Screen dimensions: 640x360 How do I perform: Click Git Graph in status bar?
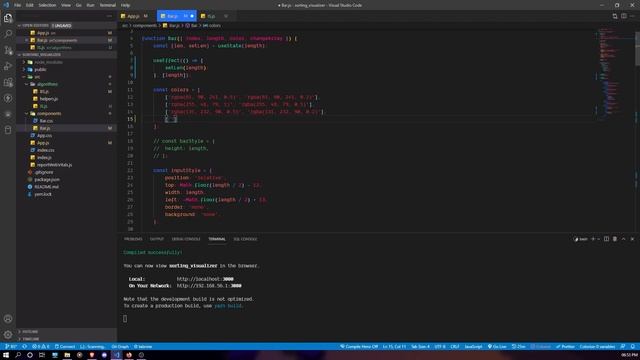click(x=120, y=347)
